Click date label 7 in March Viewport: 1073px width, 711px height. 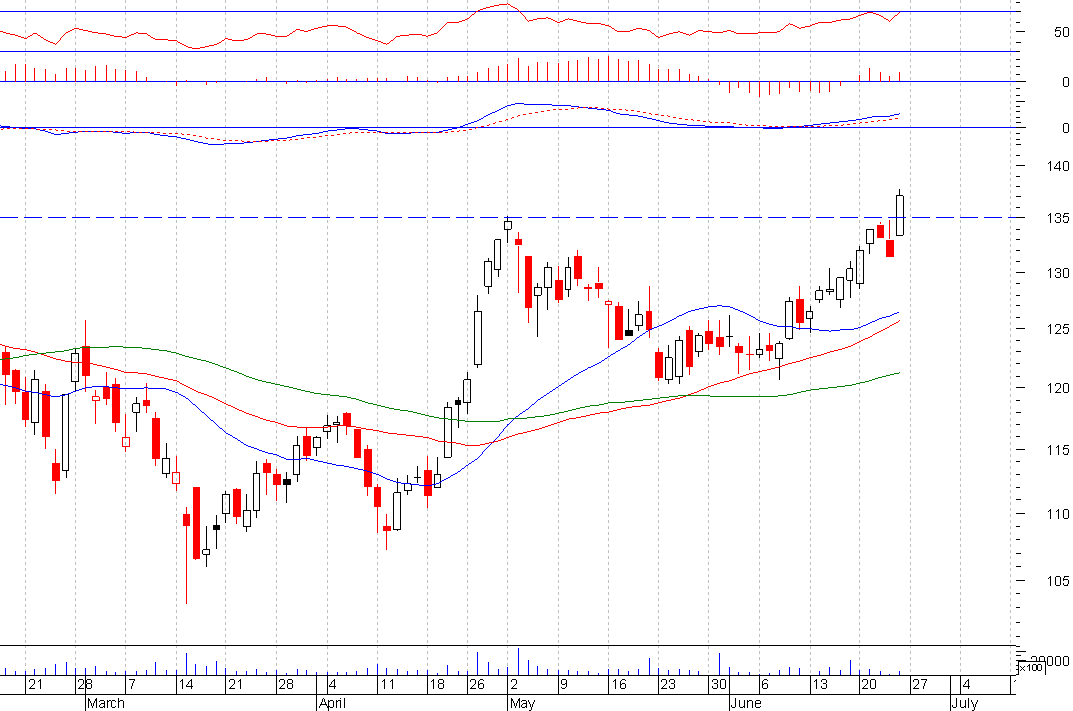click(132, 684)
